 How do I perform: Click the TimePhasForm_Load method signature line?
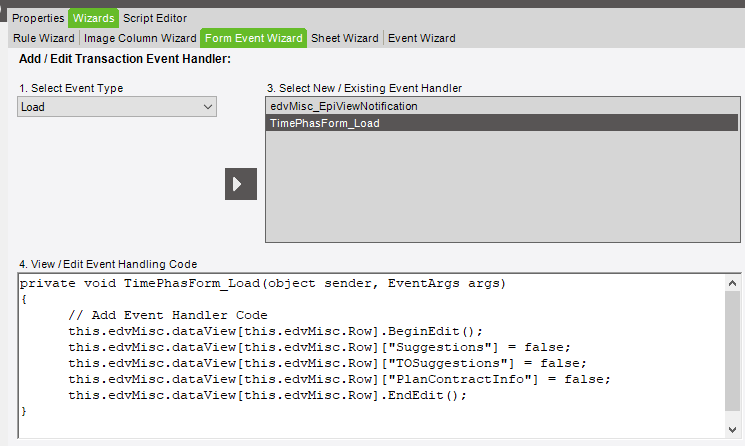263,284
